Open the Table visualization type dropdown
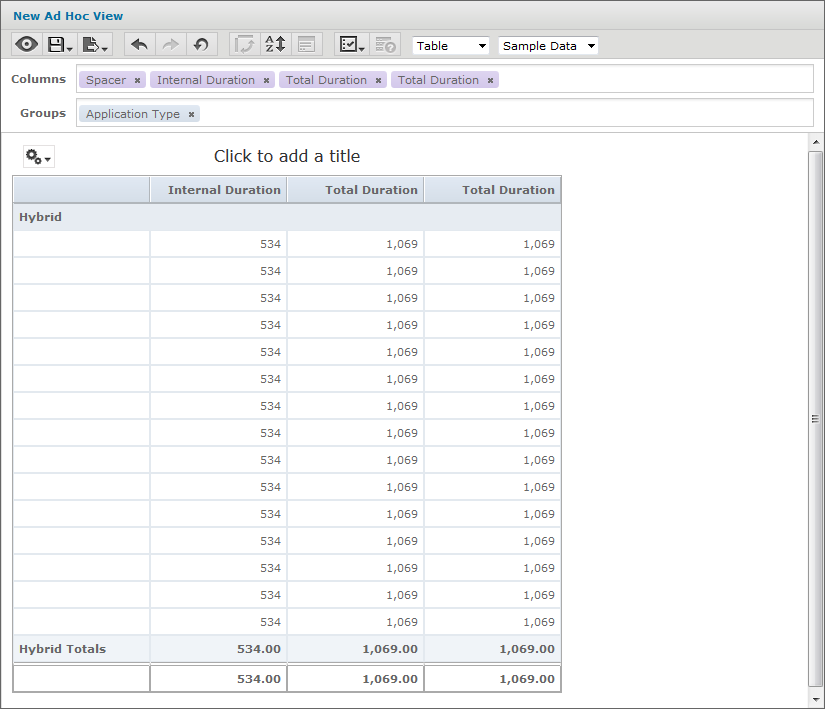 451,46
